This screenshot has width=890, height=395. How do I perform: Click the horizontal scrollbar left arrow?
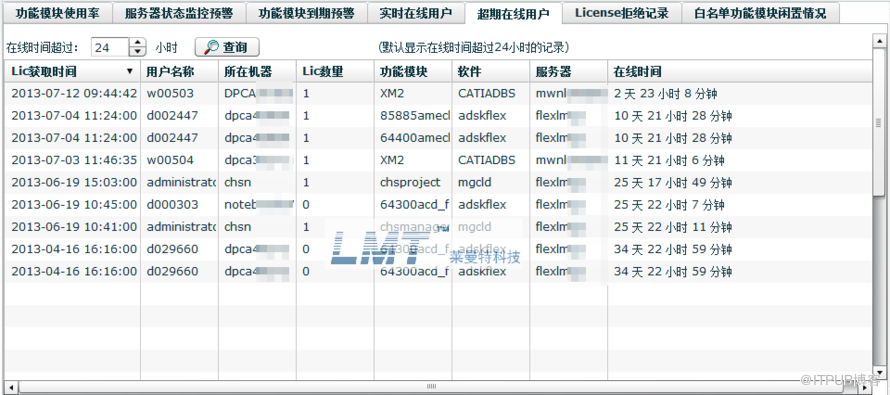(x=10, y=387)
